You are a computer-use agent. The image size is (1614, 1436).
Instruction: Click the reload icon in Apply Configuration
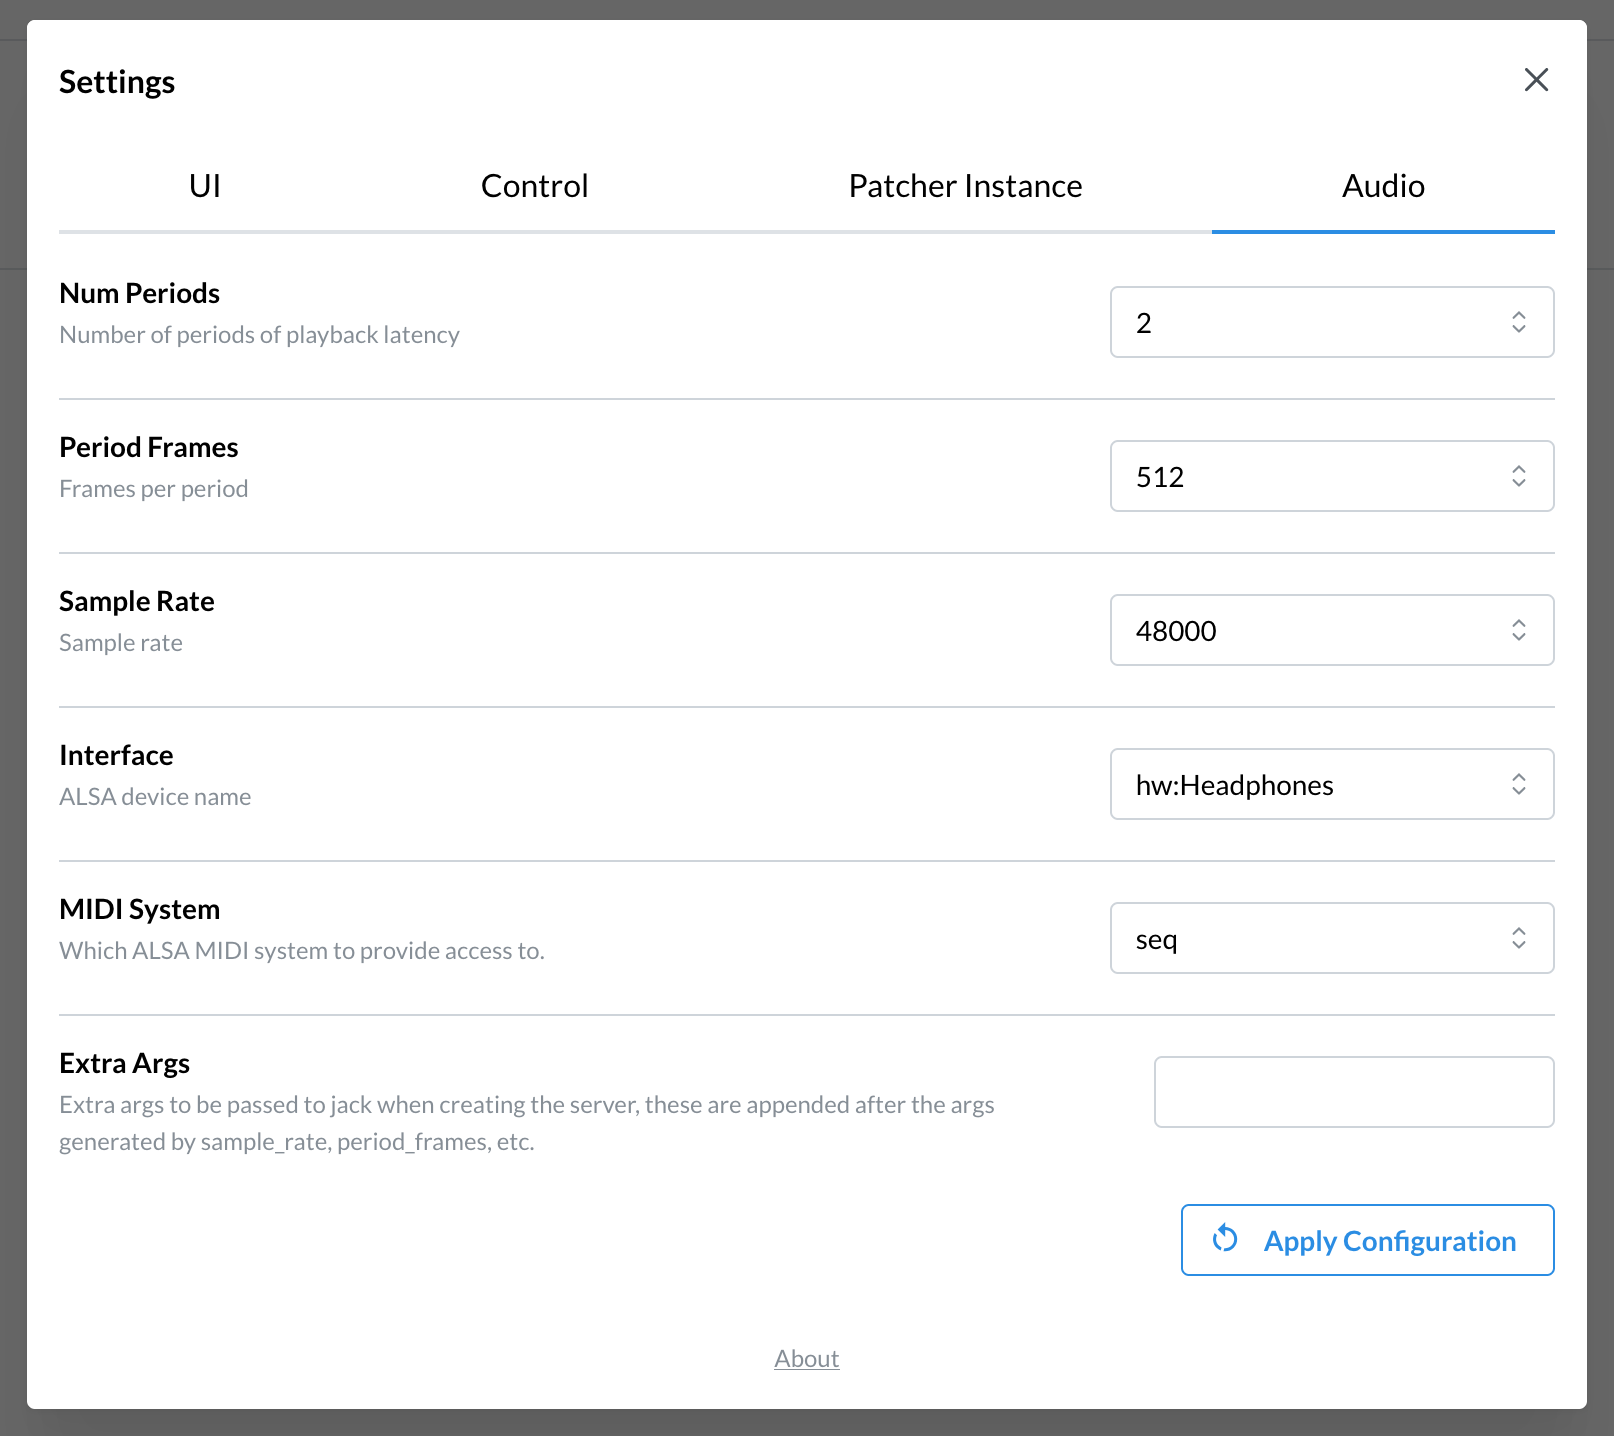click(1225, 1240)
